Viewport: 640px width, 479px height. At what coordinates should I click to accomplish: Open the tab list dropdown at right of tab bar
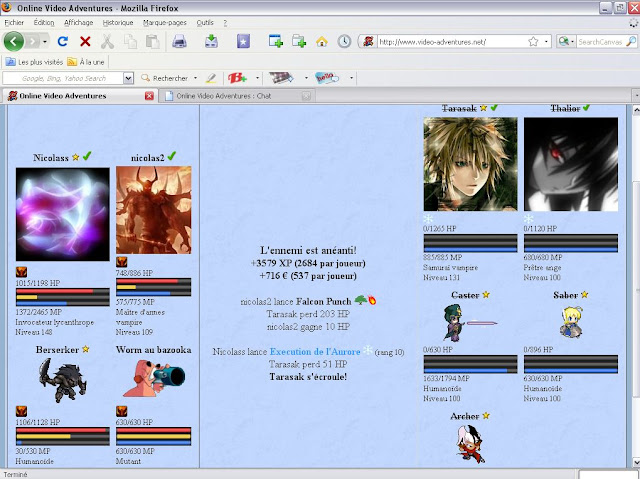(636, 96)
